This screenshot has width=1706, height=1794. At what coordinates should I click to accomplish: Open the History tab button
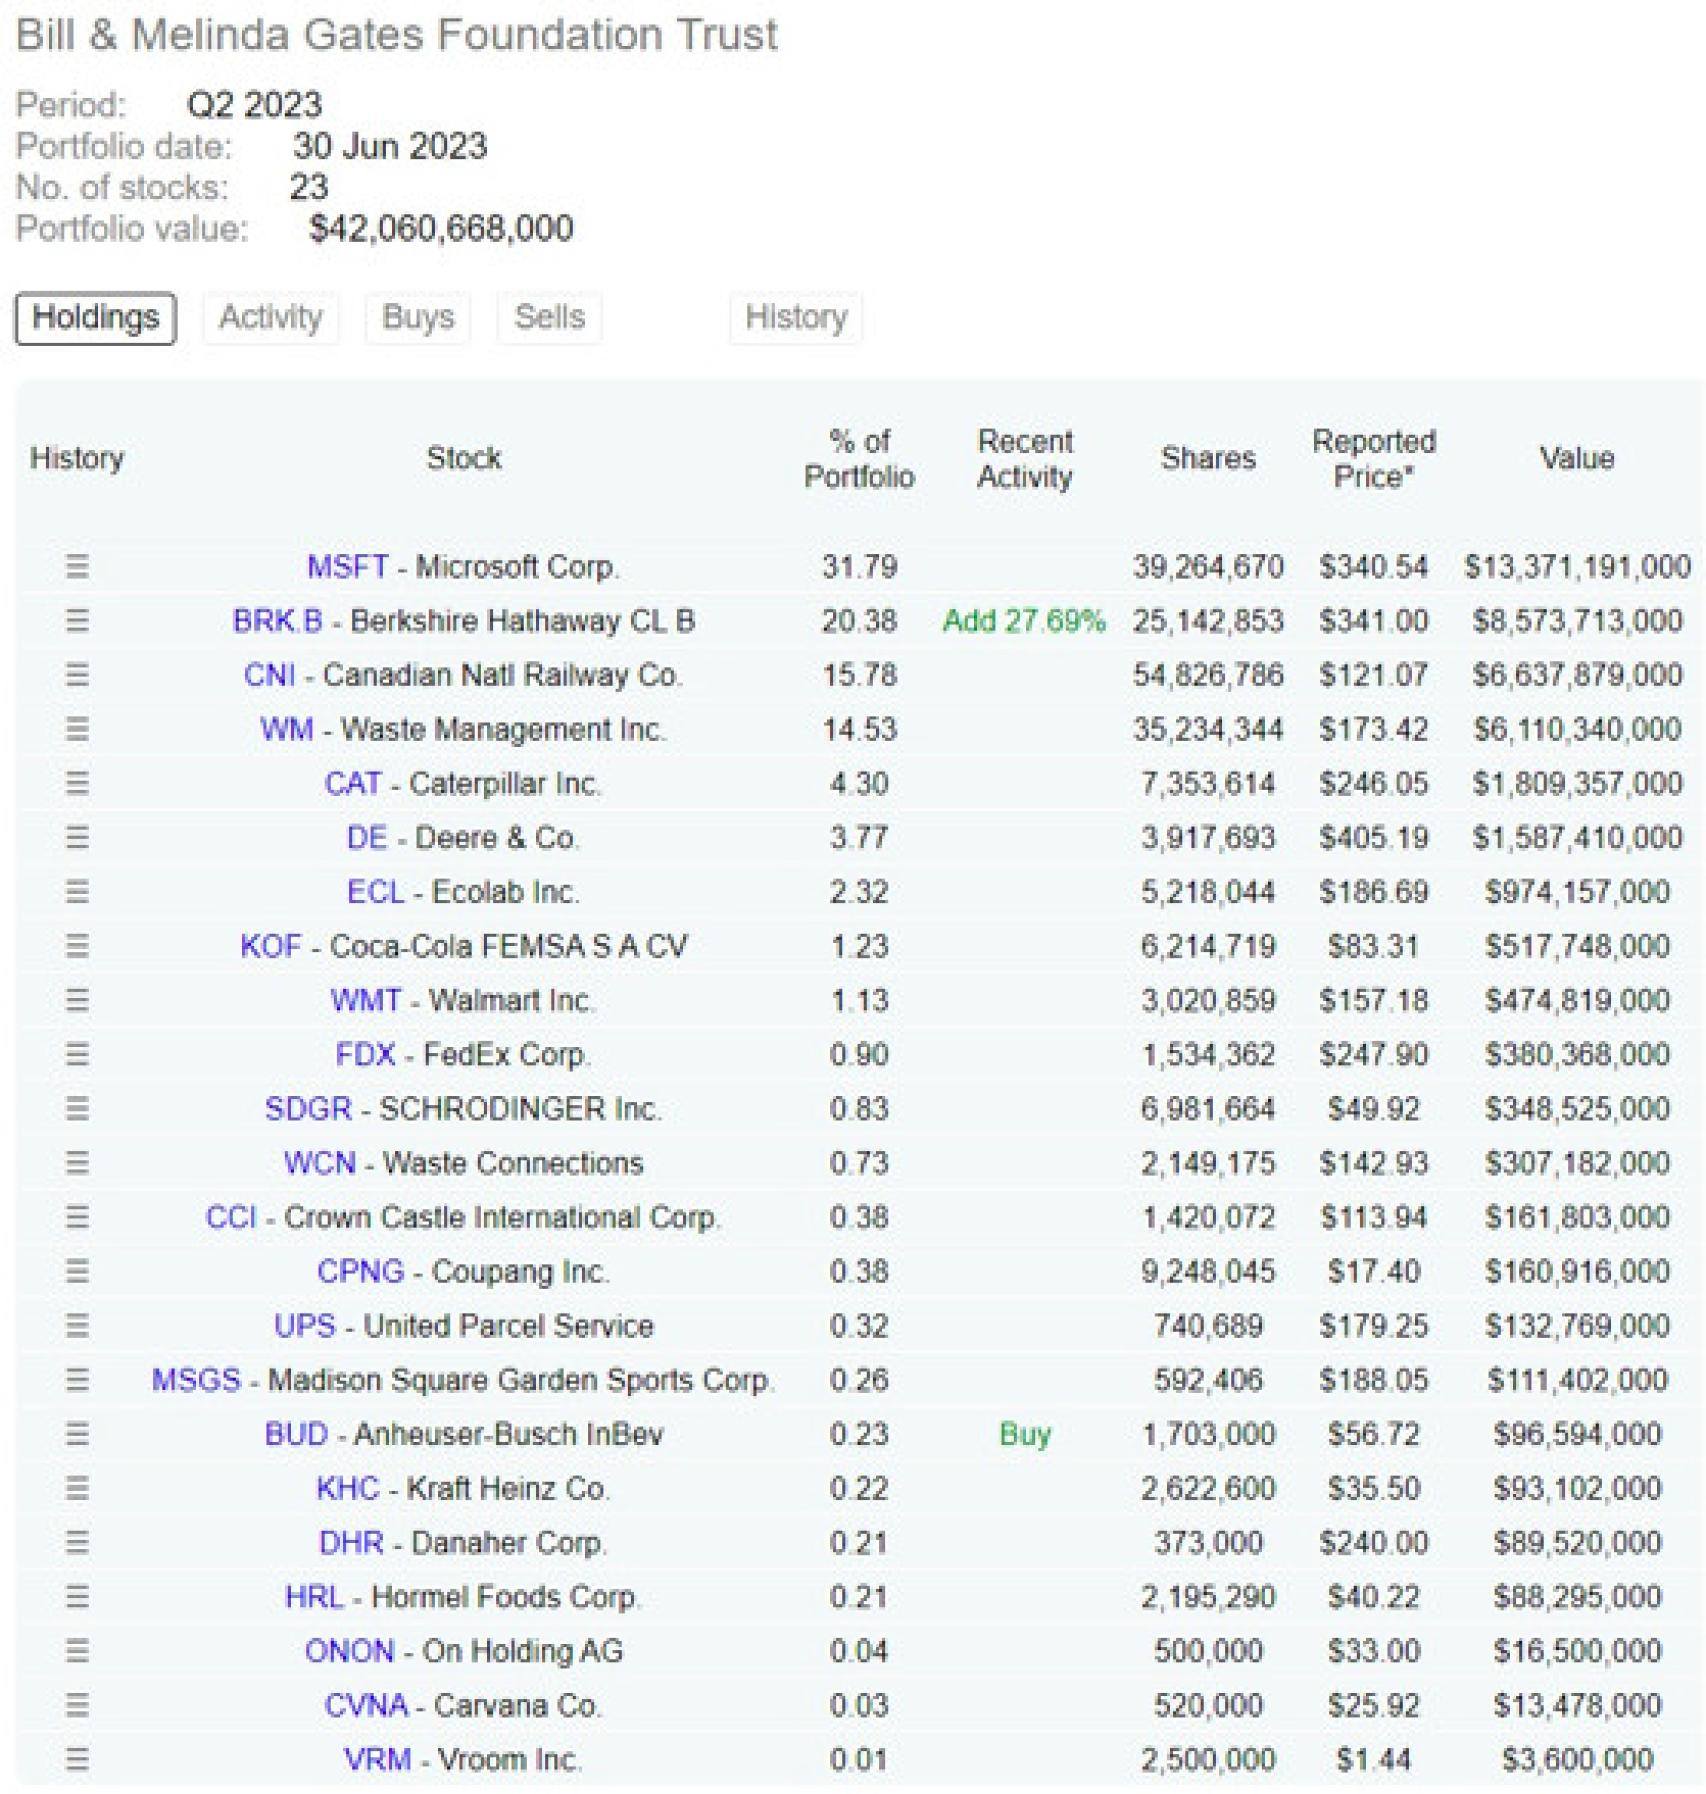(x=796, y=318)
